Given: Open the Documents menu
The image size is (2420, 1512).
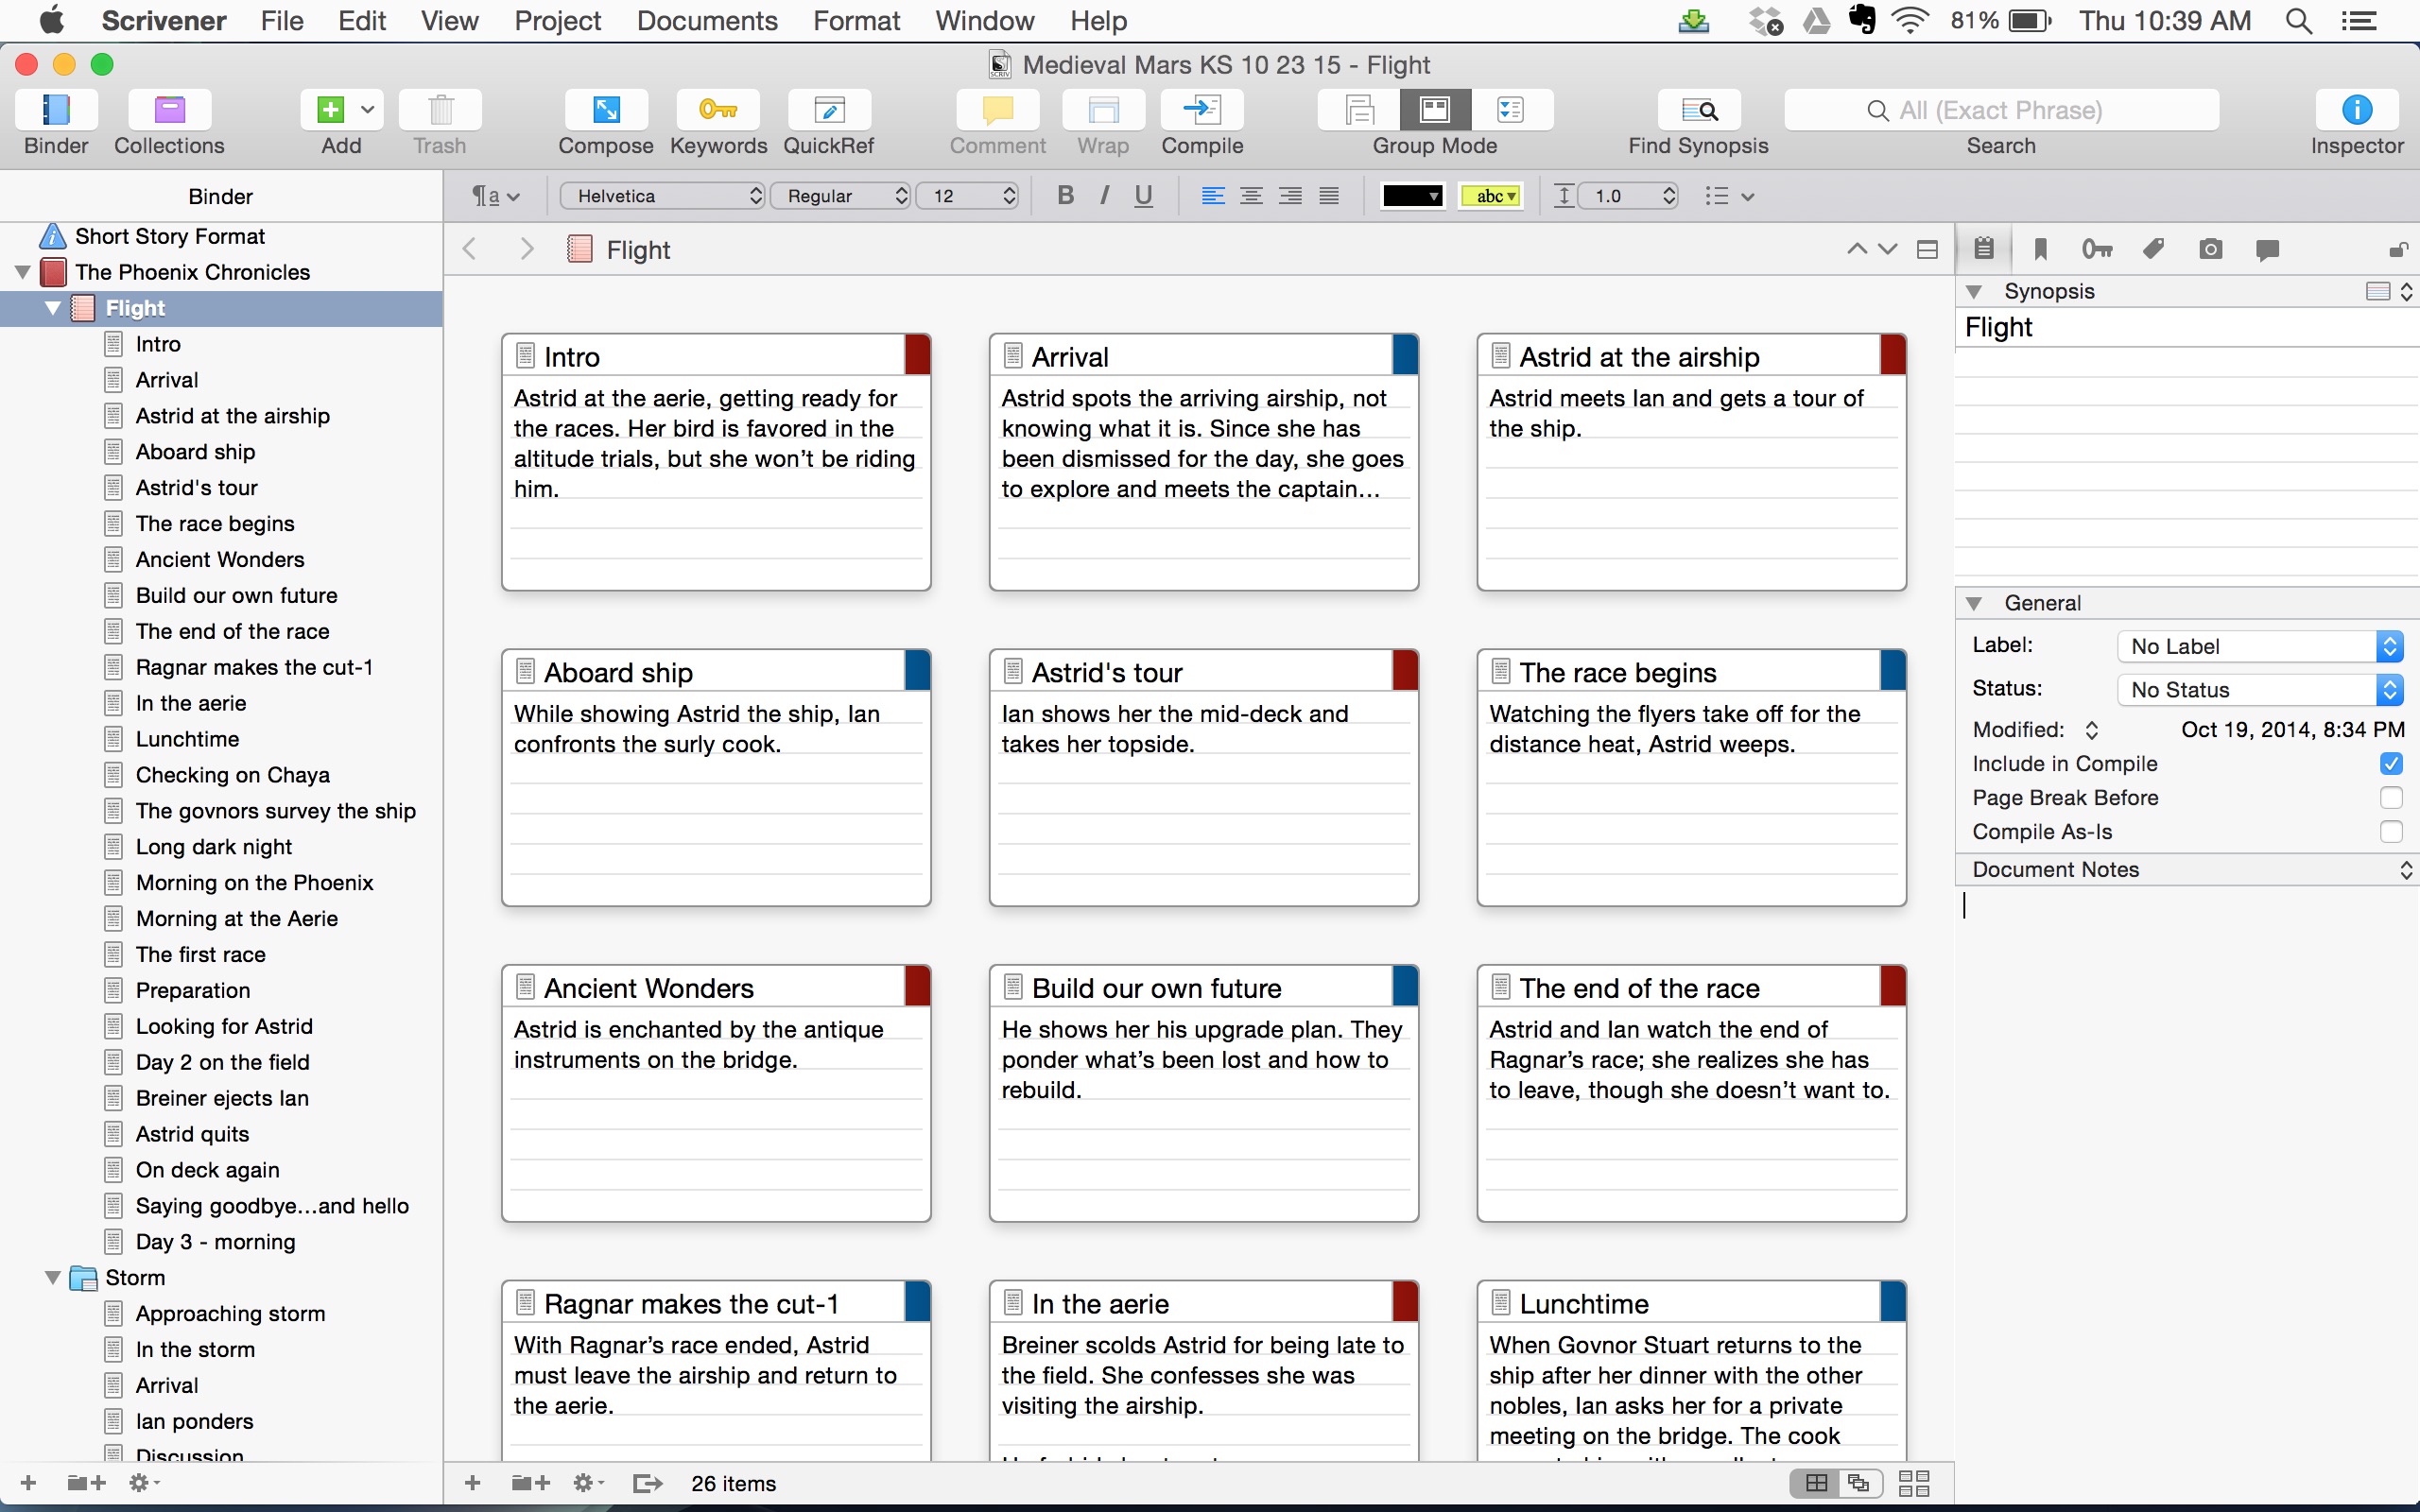Looking at the screenshot, I should [706, 21].
